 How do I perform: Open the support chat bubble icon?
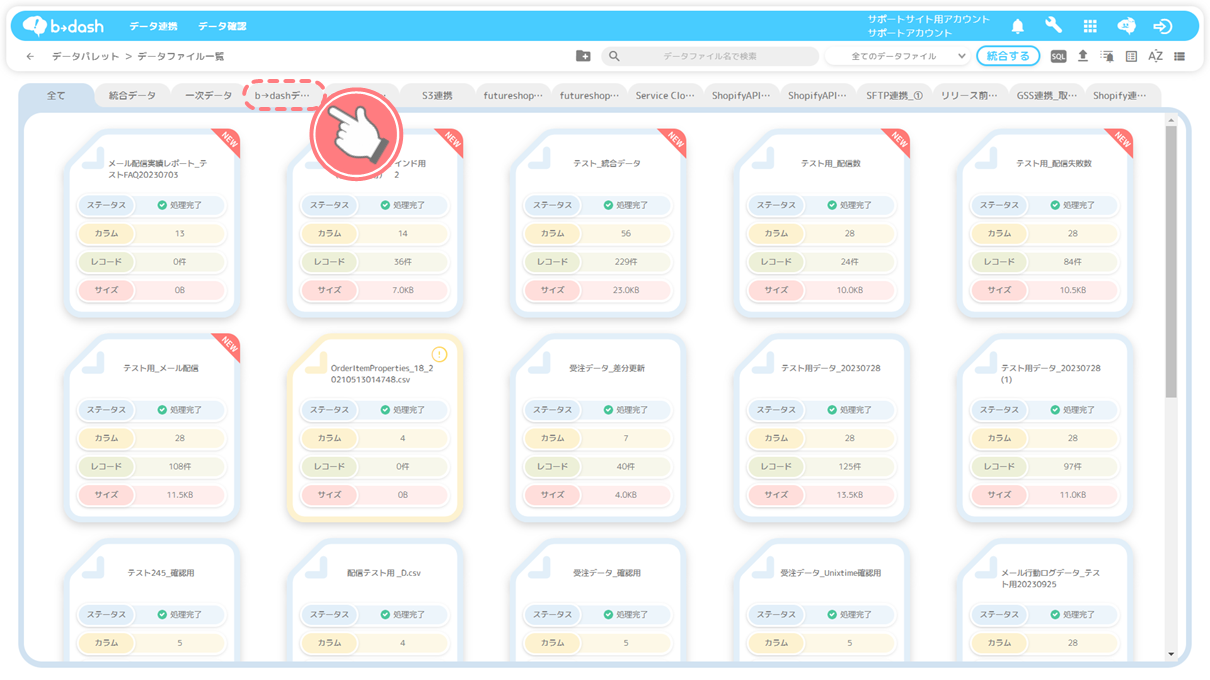pyautogui.click(x=1126, y=26)
